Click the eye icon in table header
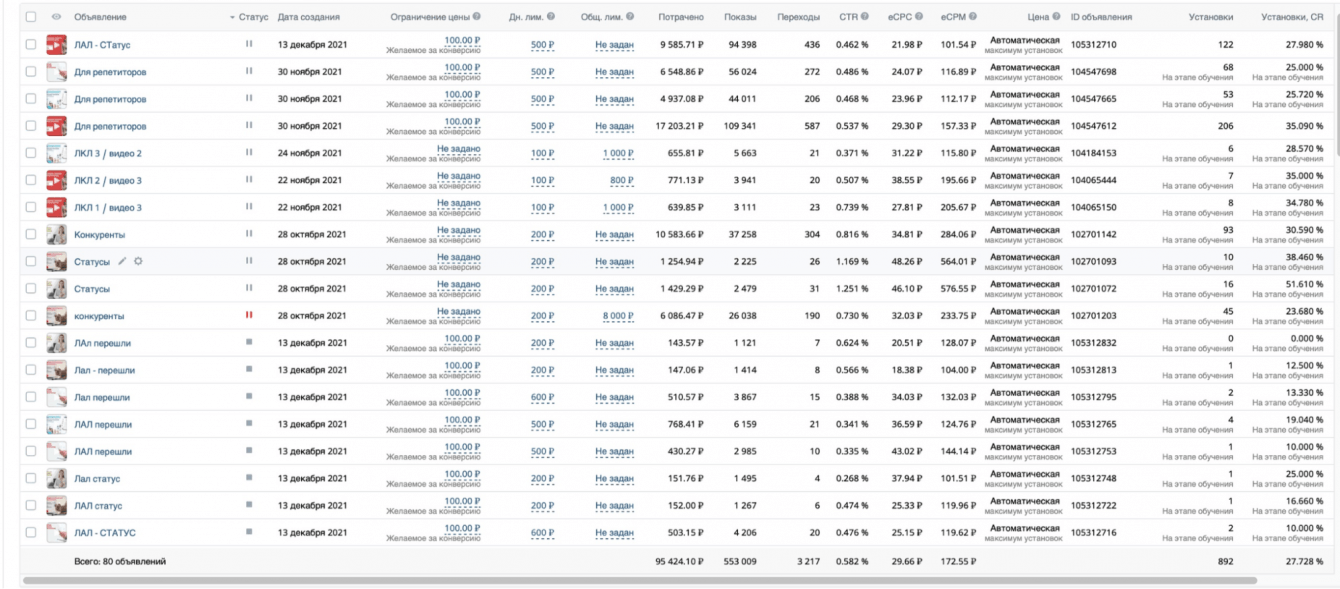The width and height of the screenshot is (1340, 589). click(x=56, y=17)
